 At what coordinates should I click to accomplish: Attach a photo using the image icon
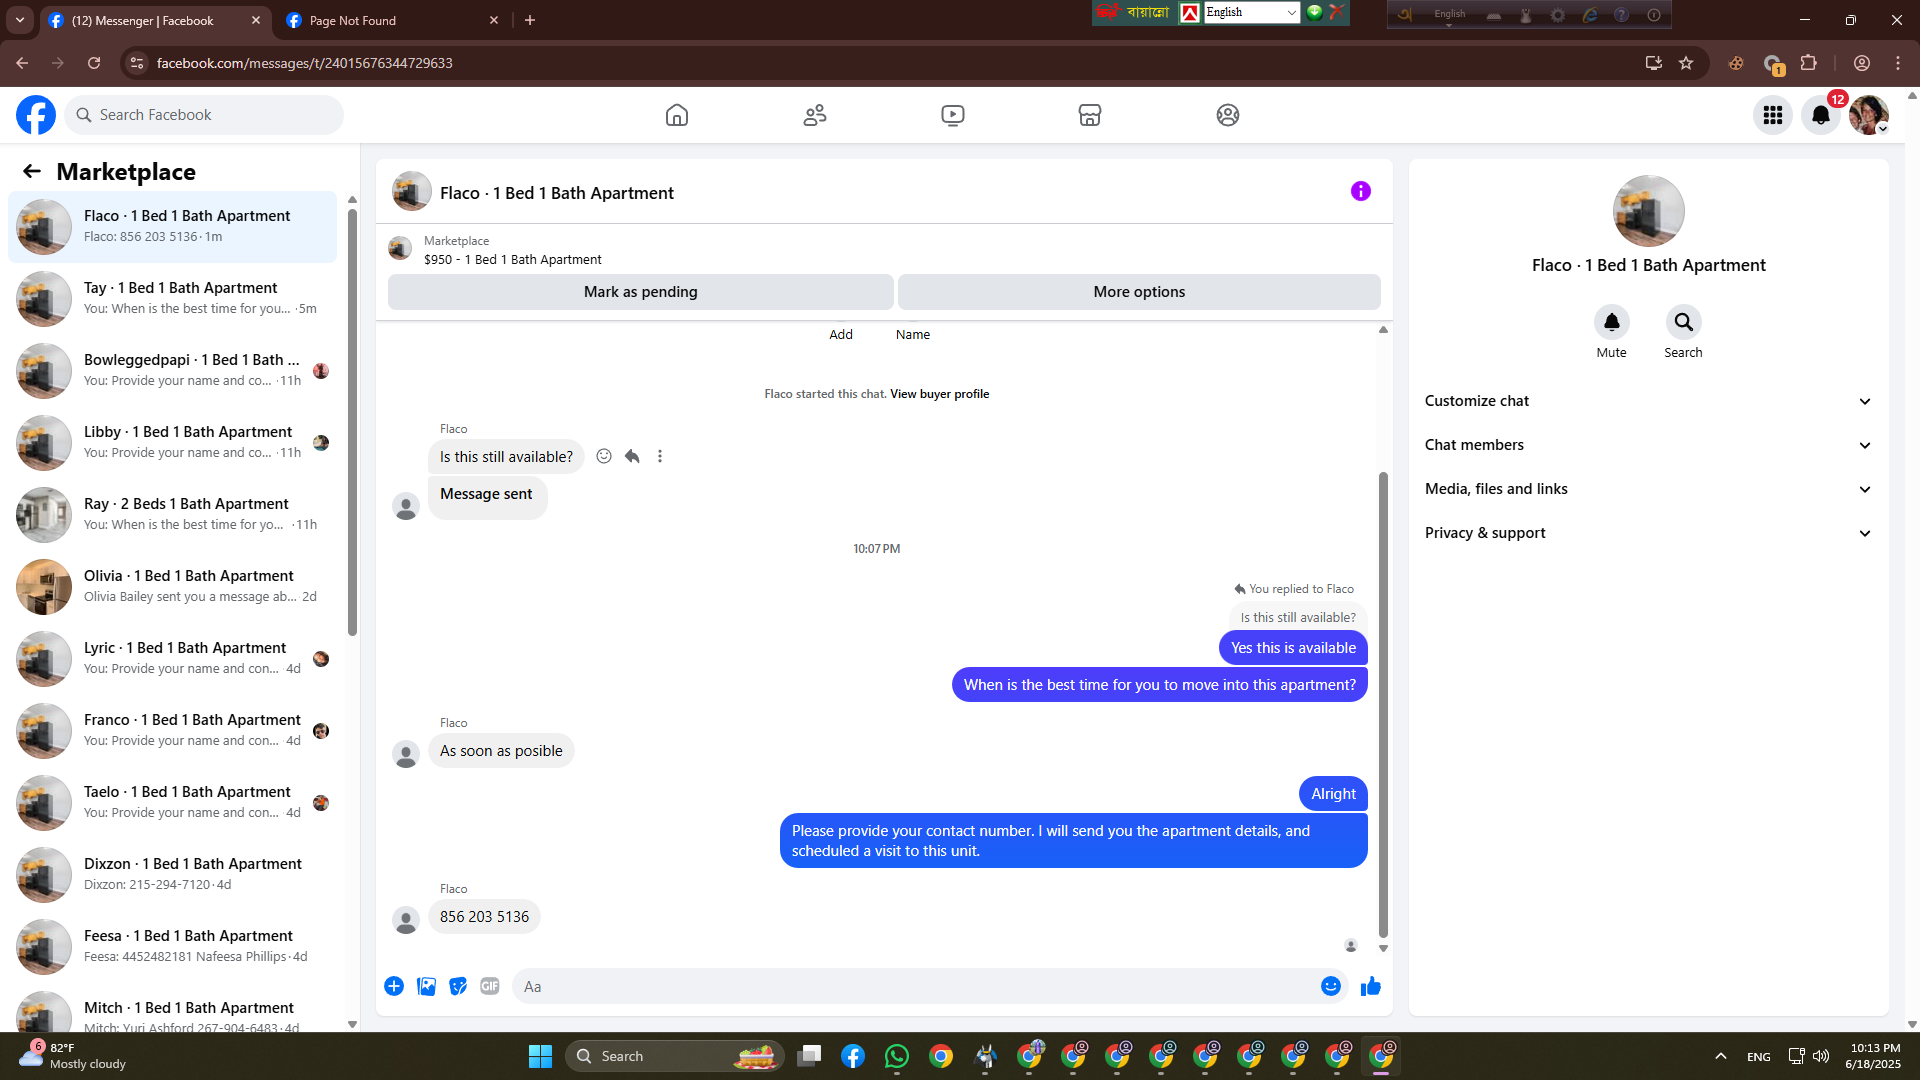(426, 986)
